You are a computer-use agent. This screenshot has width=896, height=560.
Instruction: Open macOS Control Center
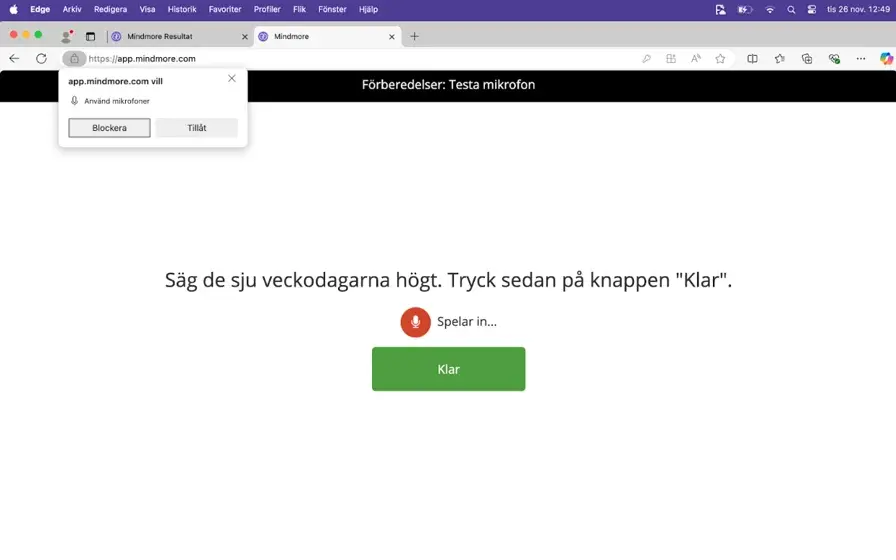tap(811, 9)
